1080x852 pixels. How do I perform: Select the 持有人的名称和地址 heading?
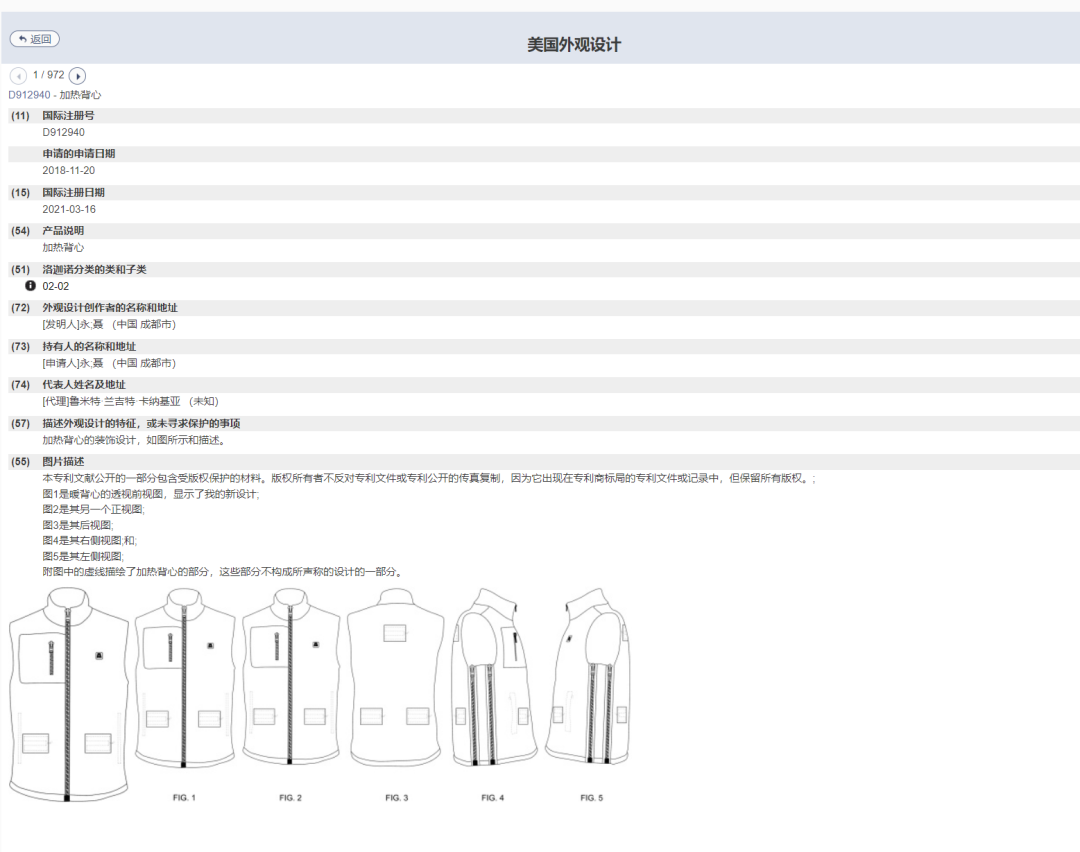click(89, 346)
